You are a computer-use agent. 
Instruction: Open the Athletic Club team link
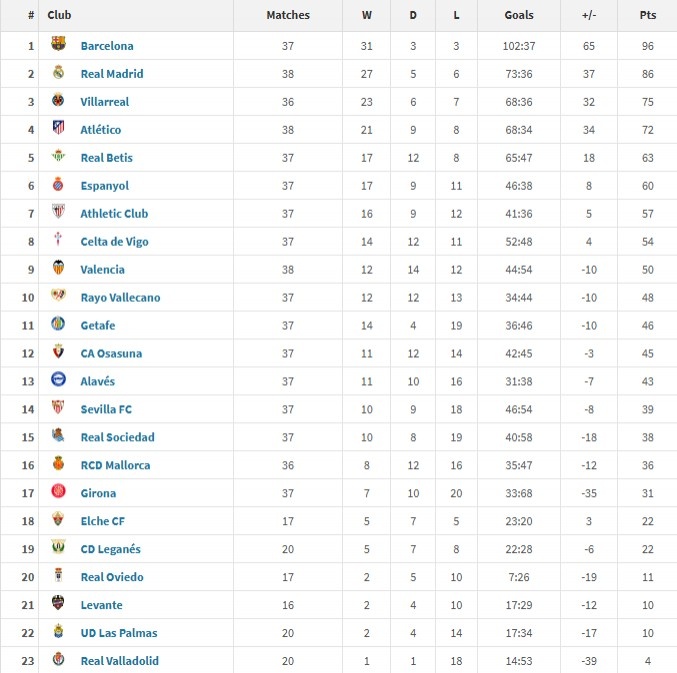114,214
